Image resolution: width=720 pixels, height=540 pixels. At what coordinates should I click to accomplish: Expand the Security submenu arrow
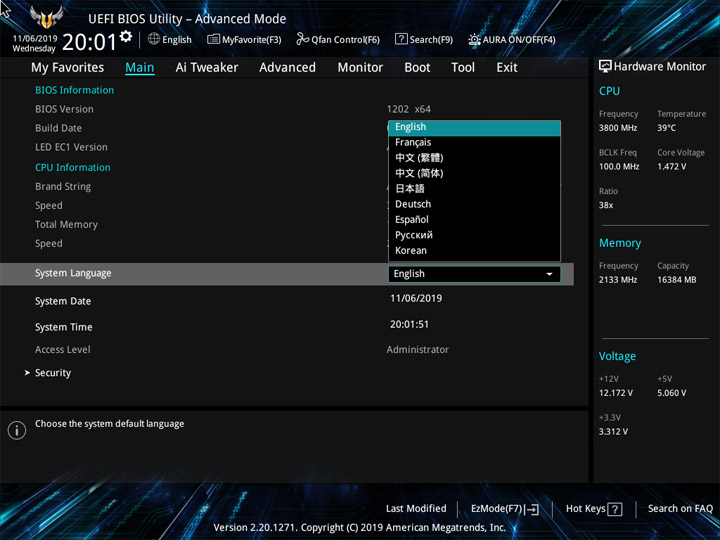tap(27, 372)
